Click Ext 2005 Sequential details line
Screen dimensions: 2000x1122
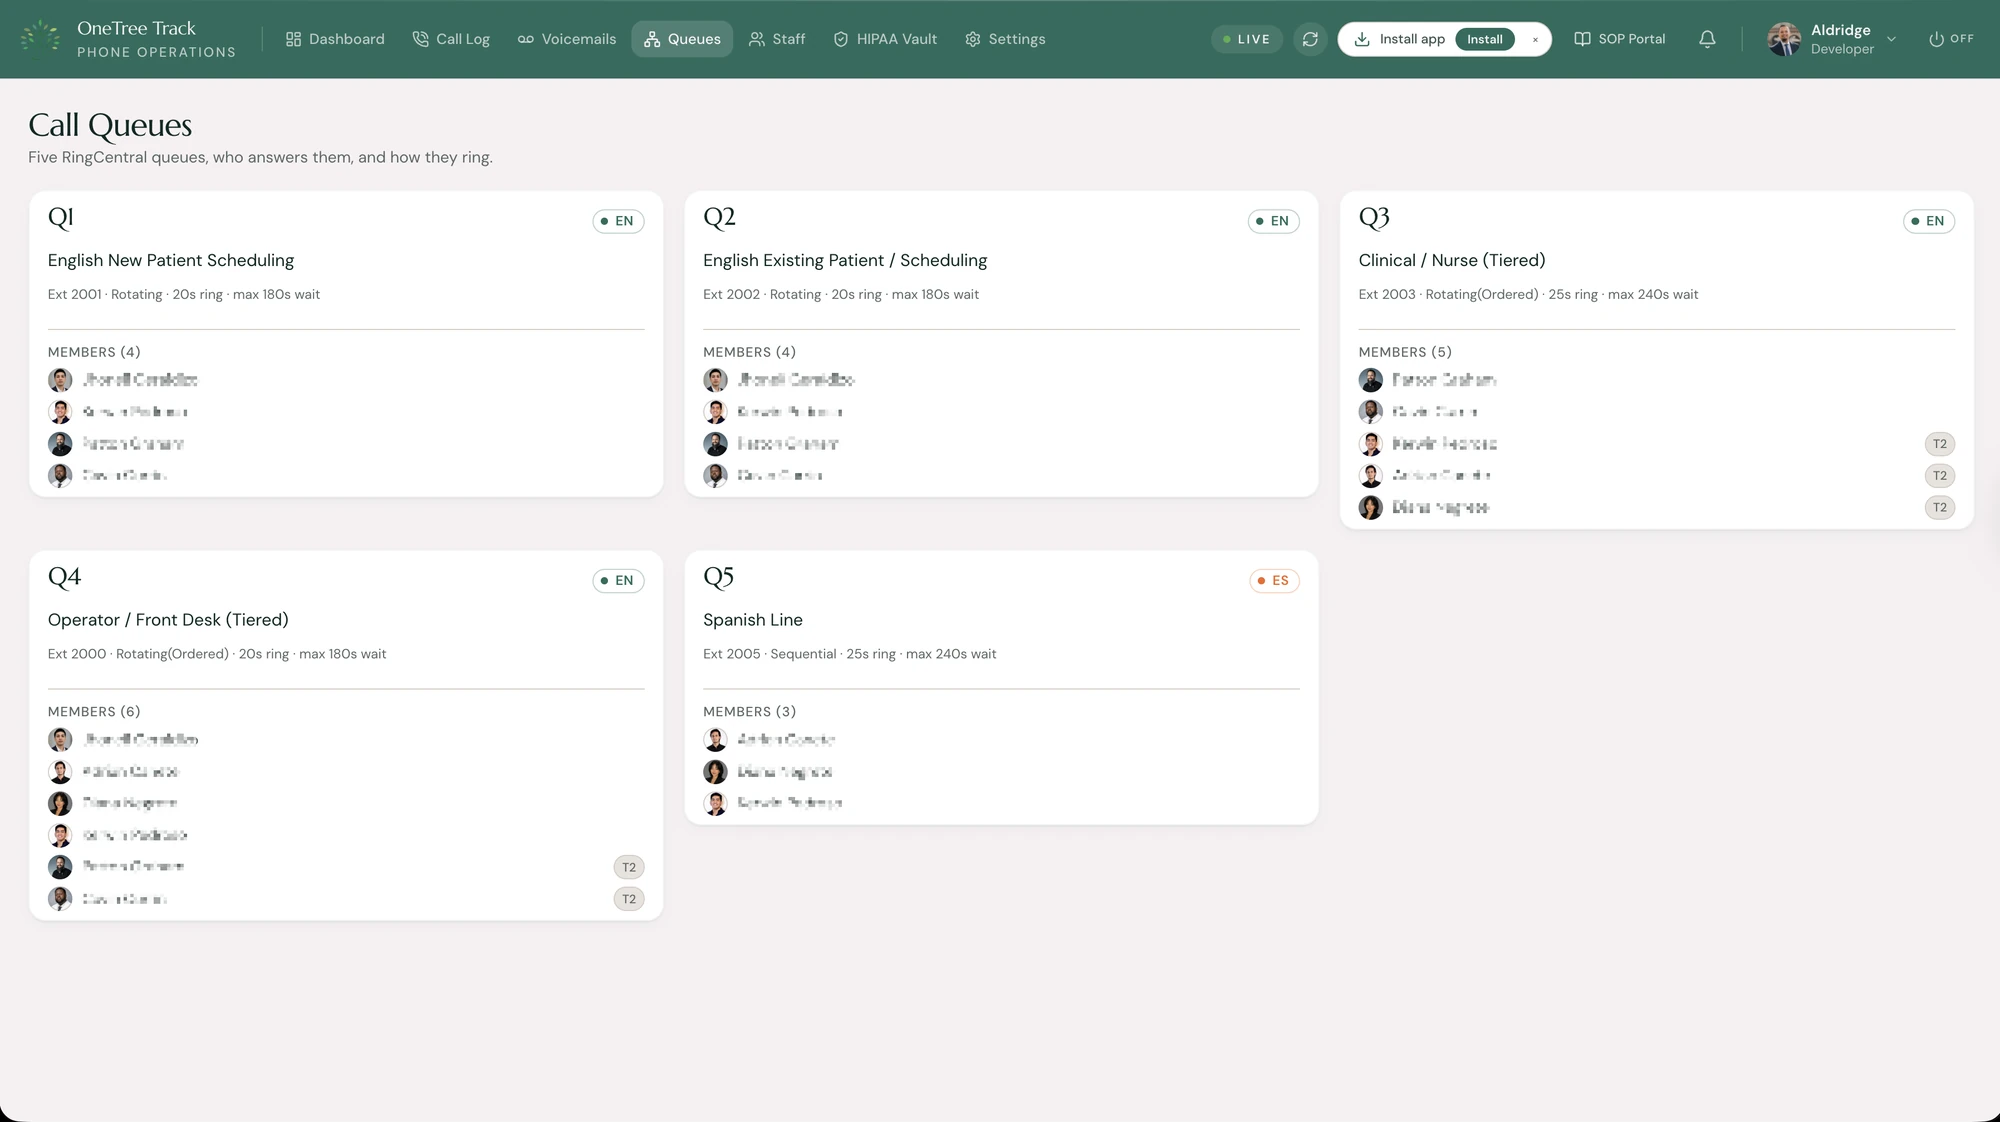pos(850,654)
